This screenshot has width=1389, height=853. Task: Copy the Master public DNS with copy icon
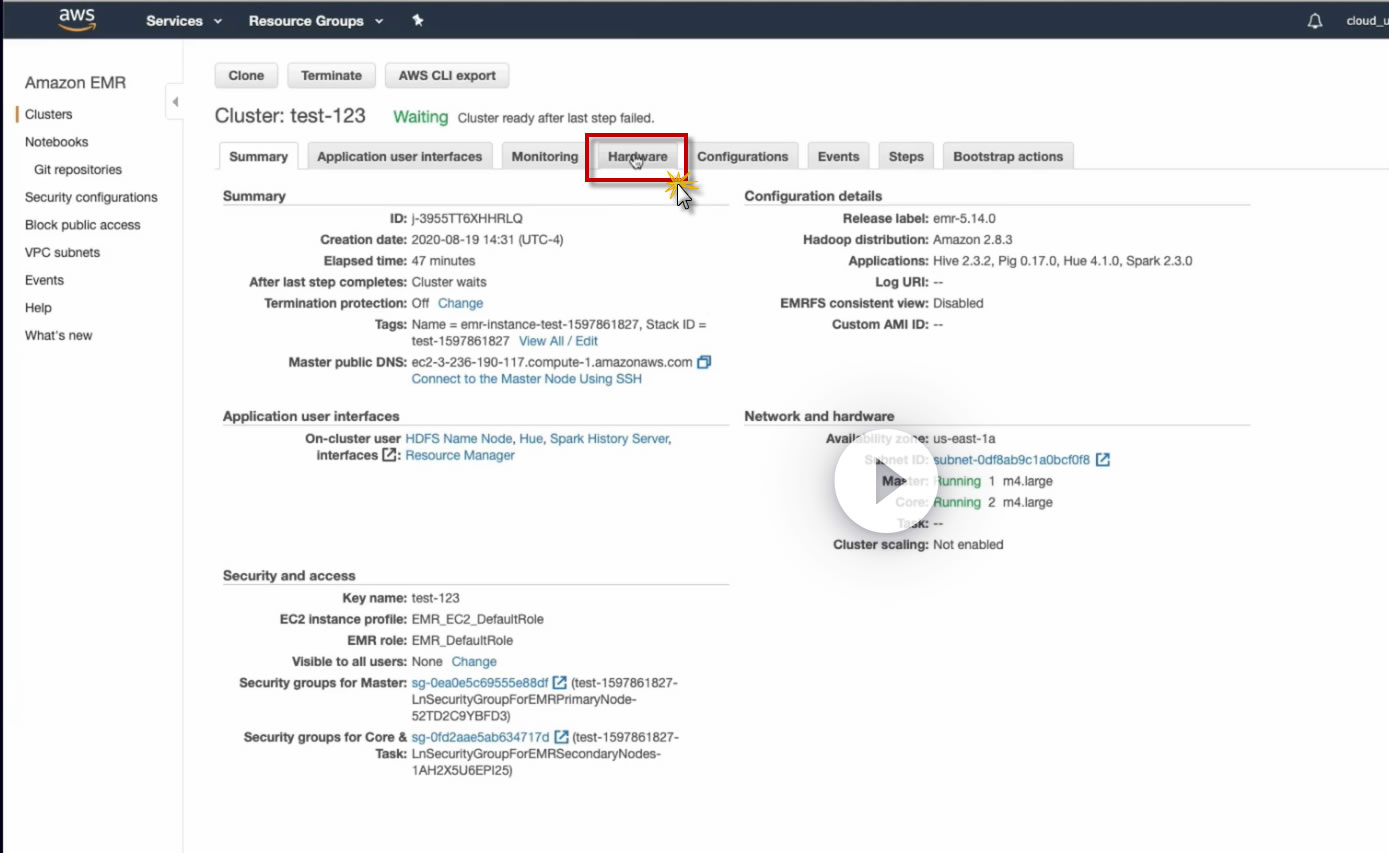click(704, 362)
